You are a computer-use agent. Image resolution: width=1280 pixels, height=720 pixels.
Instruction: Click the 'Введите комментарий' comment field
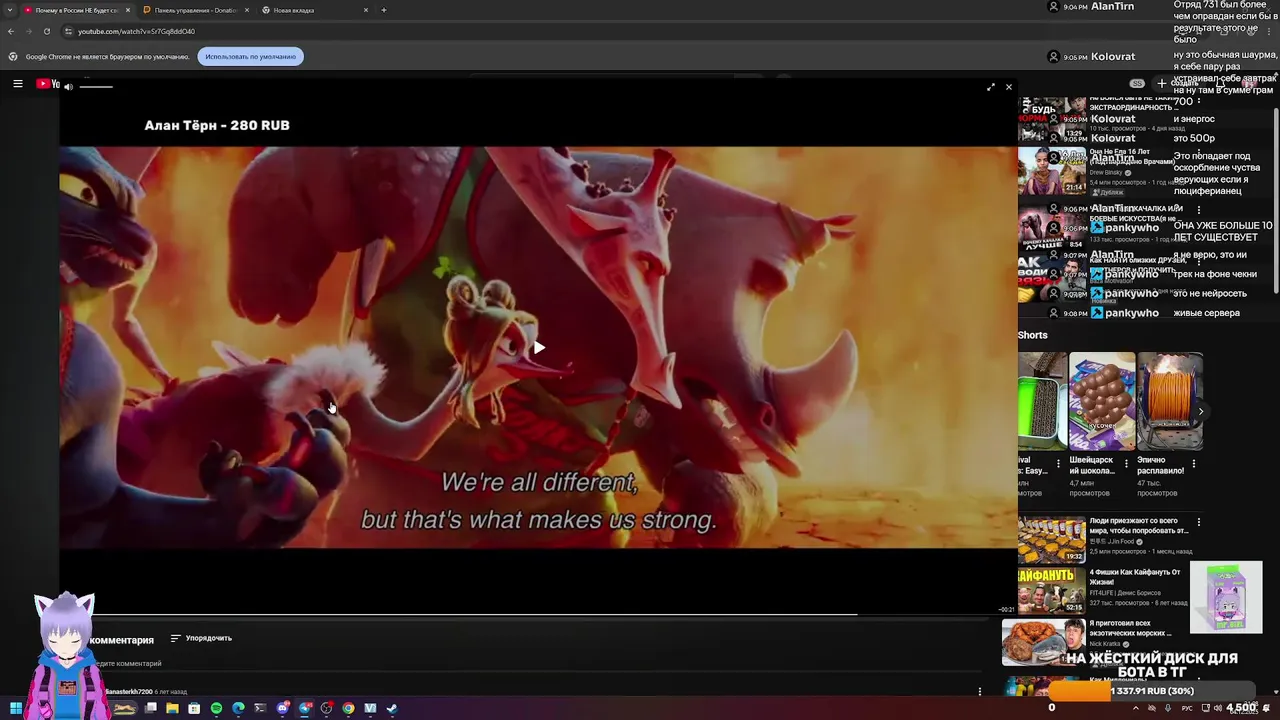click(130, 663)
